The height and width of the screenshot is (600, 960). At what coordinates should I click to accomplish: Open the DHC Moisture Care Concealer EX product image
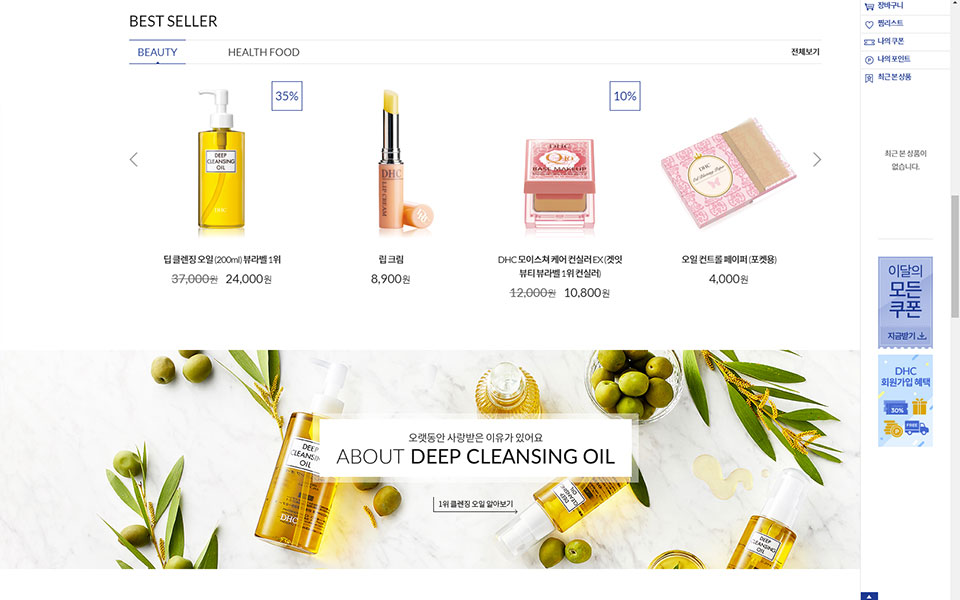(x=559, y=184)
